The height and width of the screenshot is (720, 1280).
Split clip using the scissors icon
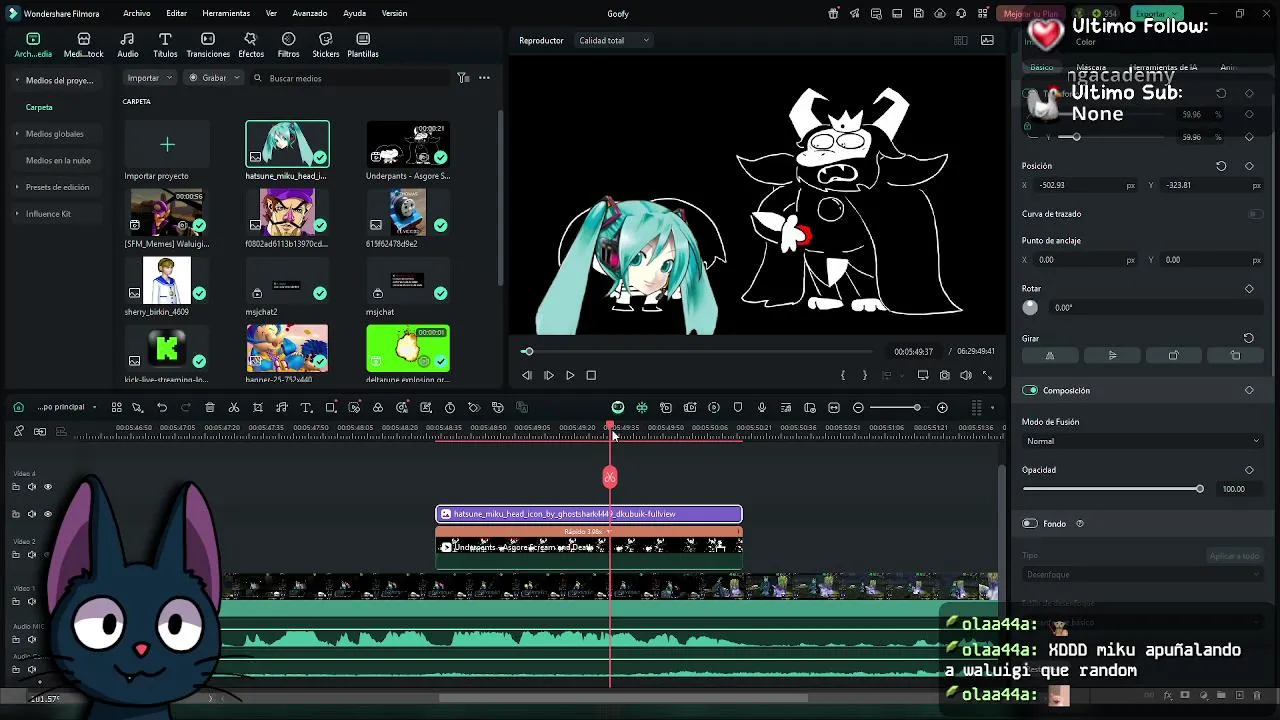(234, 407)
